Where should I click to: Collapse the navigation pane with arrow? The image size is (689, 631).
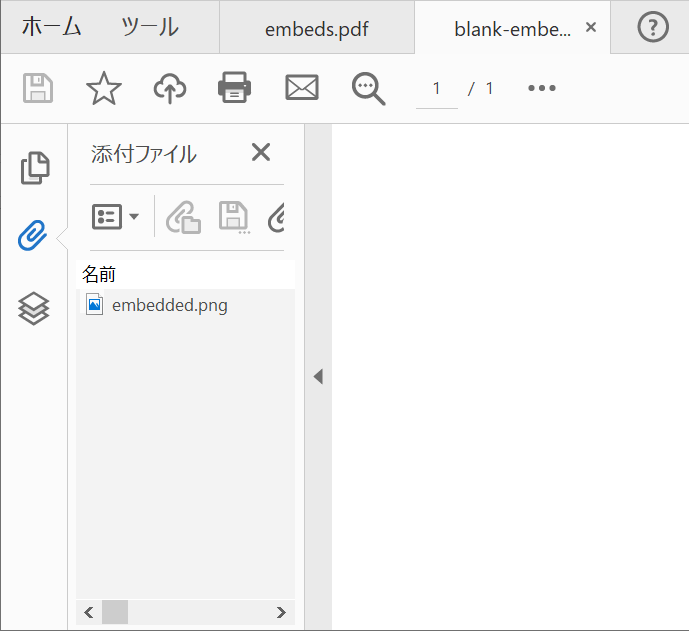[318, 377]
